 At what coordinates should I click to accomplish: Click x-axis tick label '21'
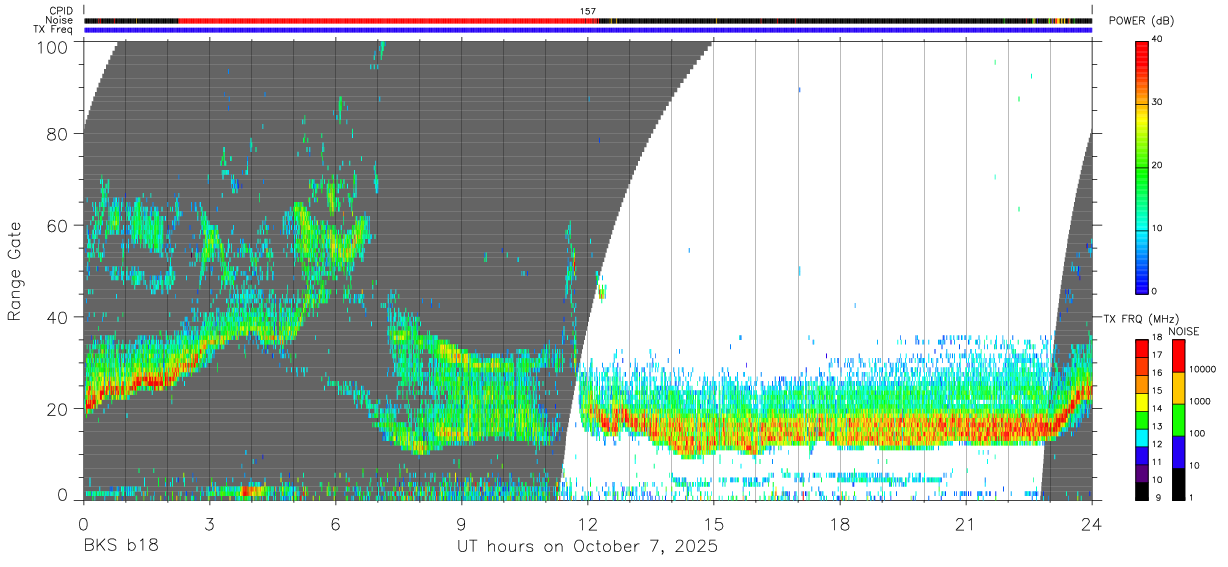point(966,524)
